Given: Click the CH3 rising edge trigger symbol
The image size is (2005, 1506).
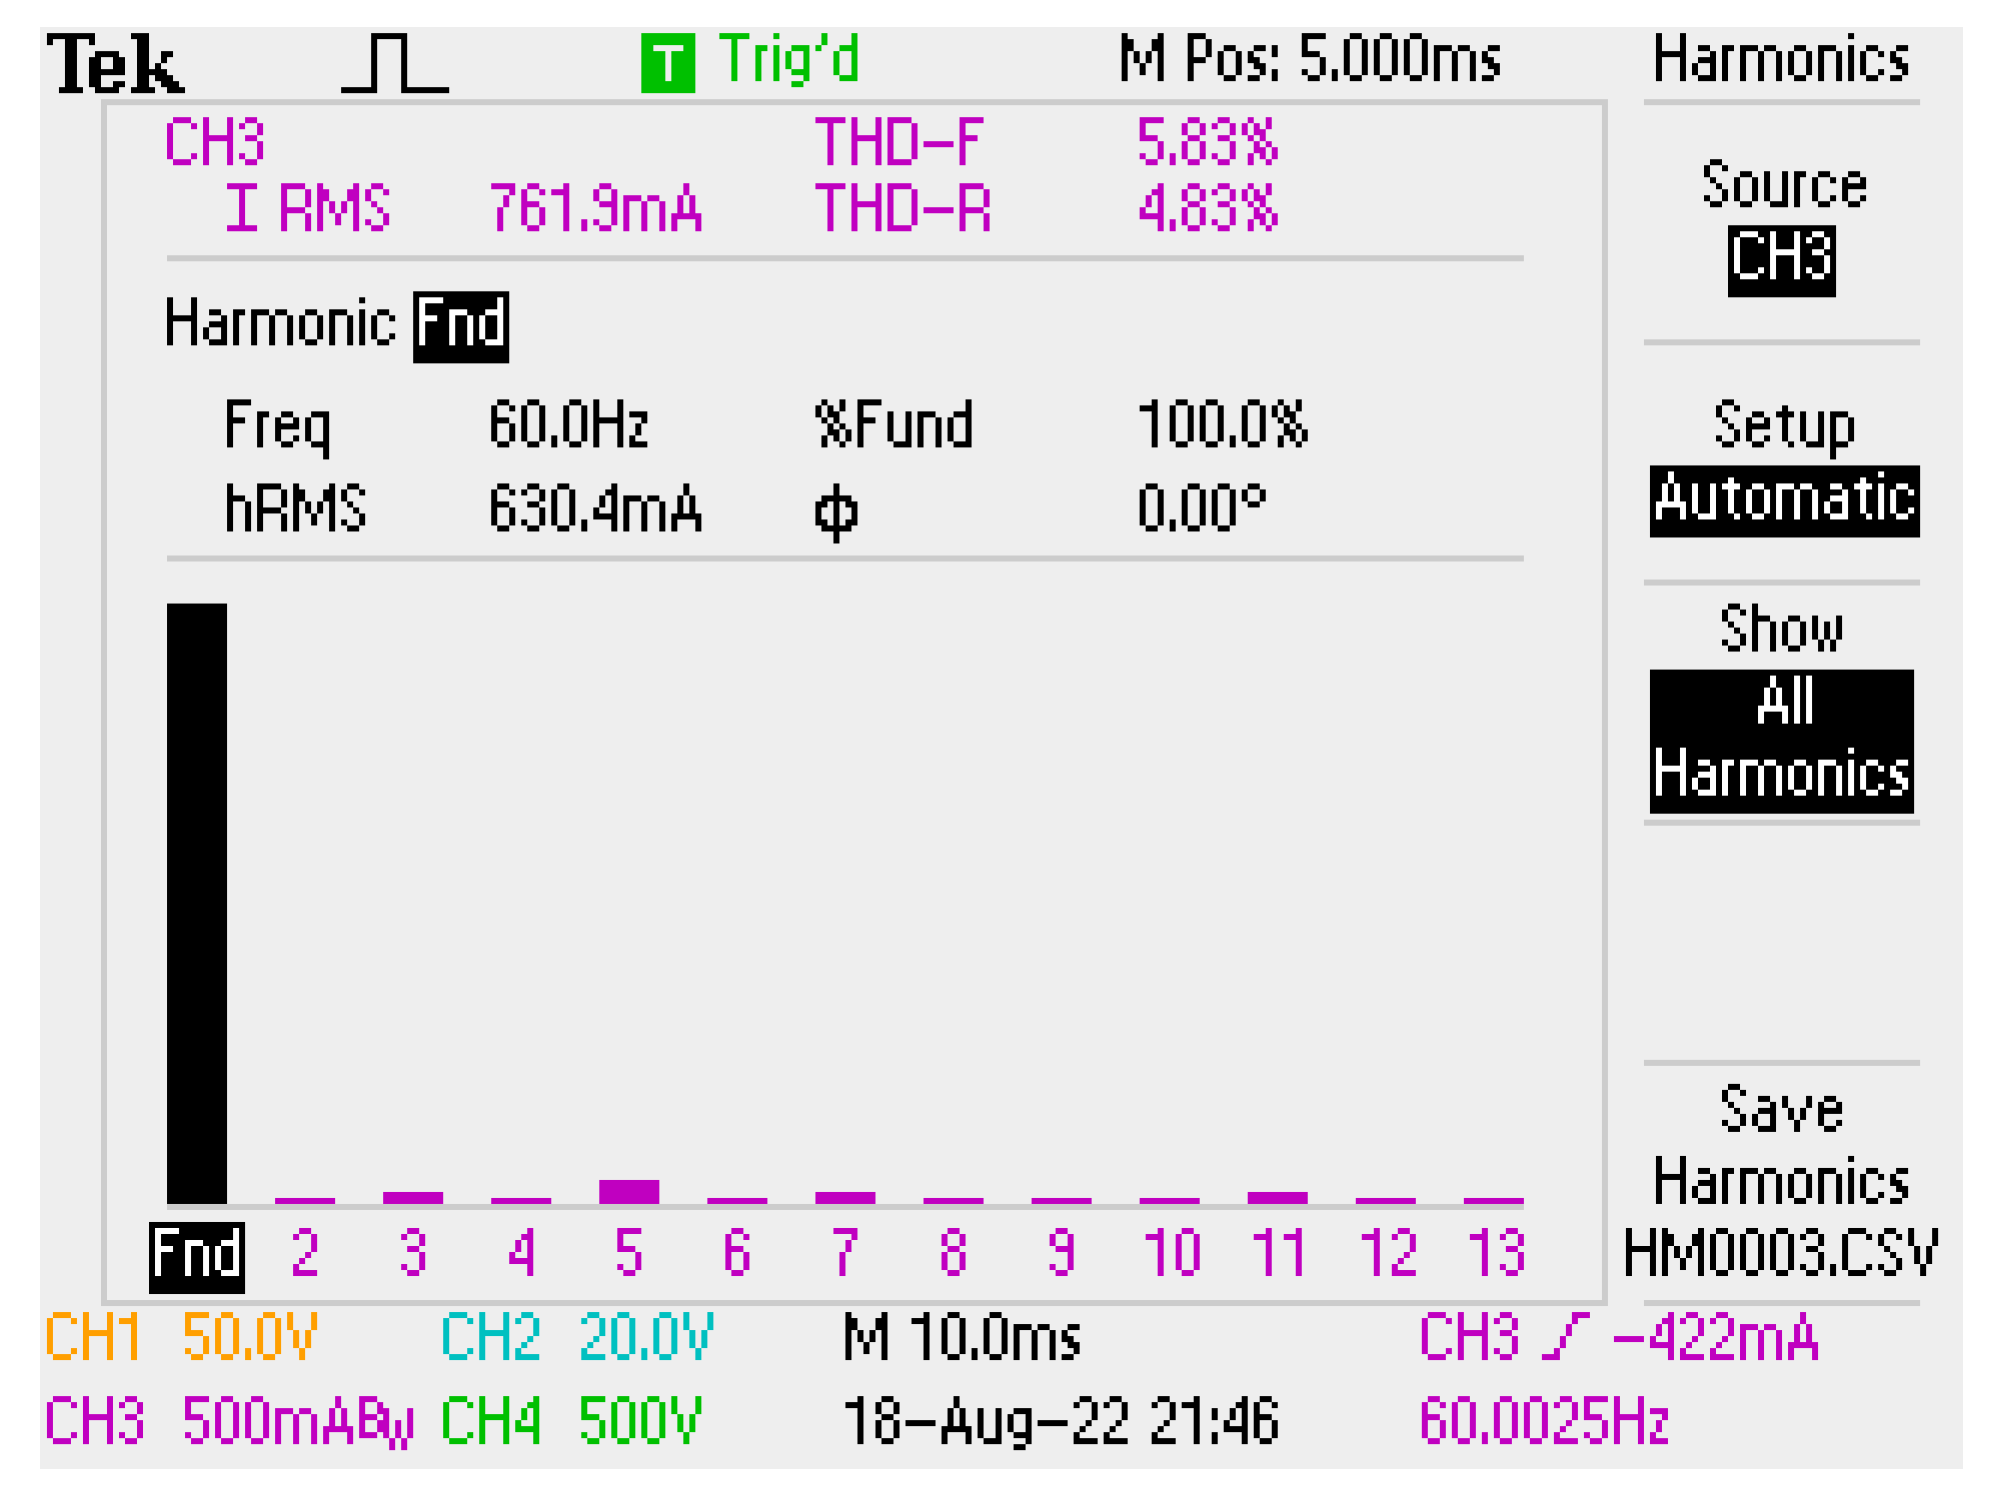Looking at the screenshot, I should click(x=1564, y=1338).
